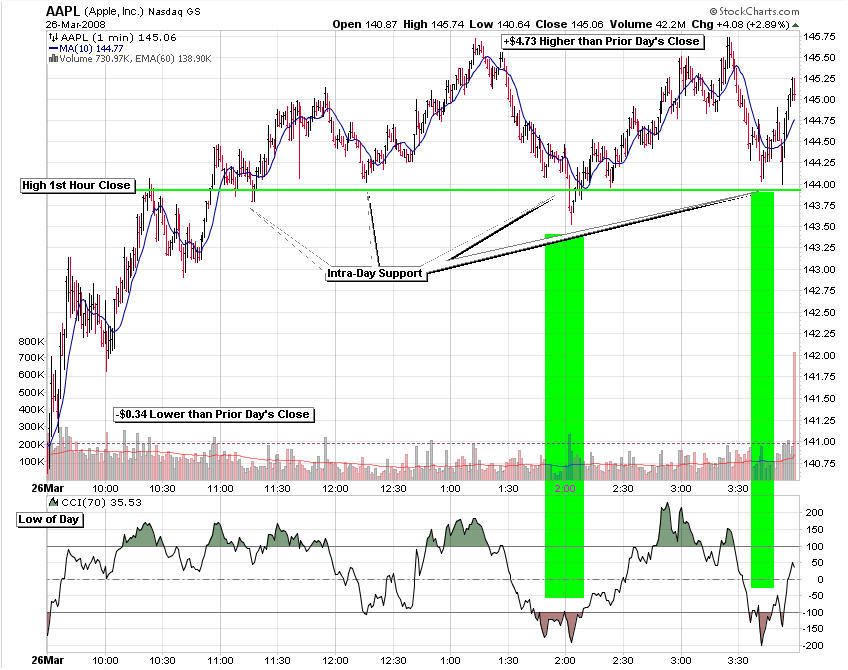Click the Volume 730.97K, EMA(60) legend entry
The height and width of the screenshot is (670, 848).
pos(135,58)
